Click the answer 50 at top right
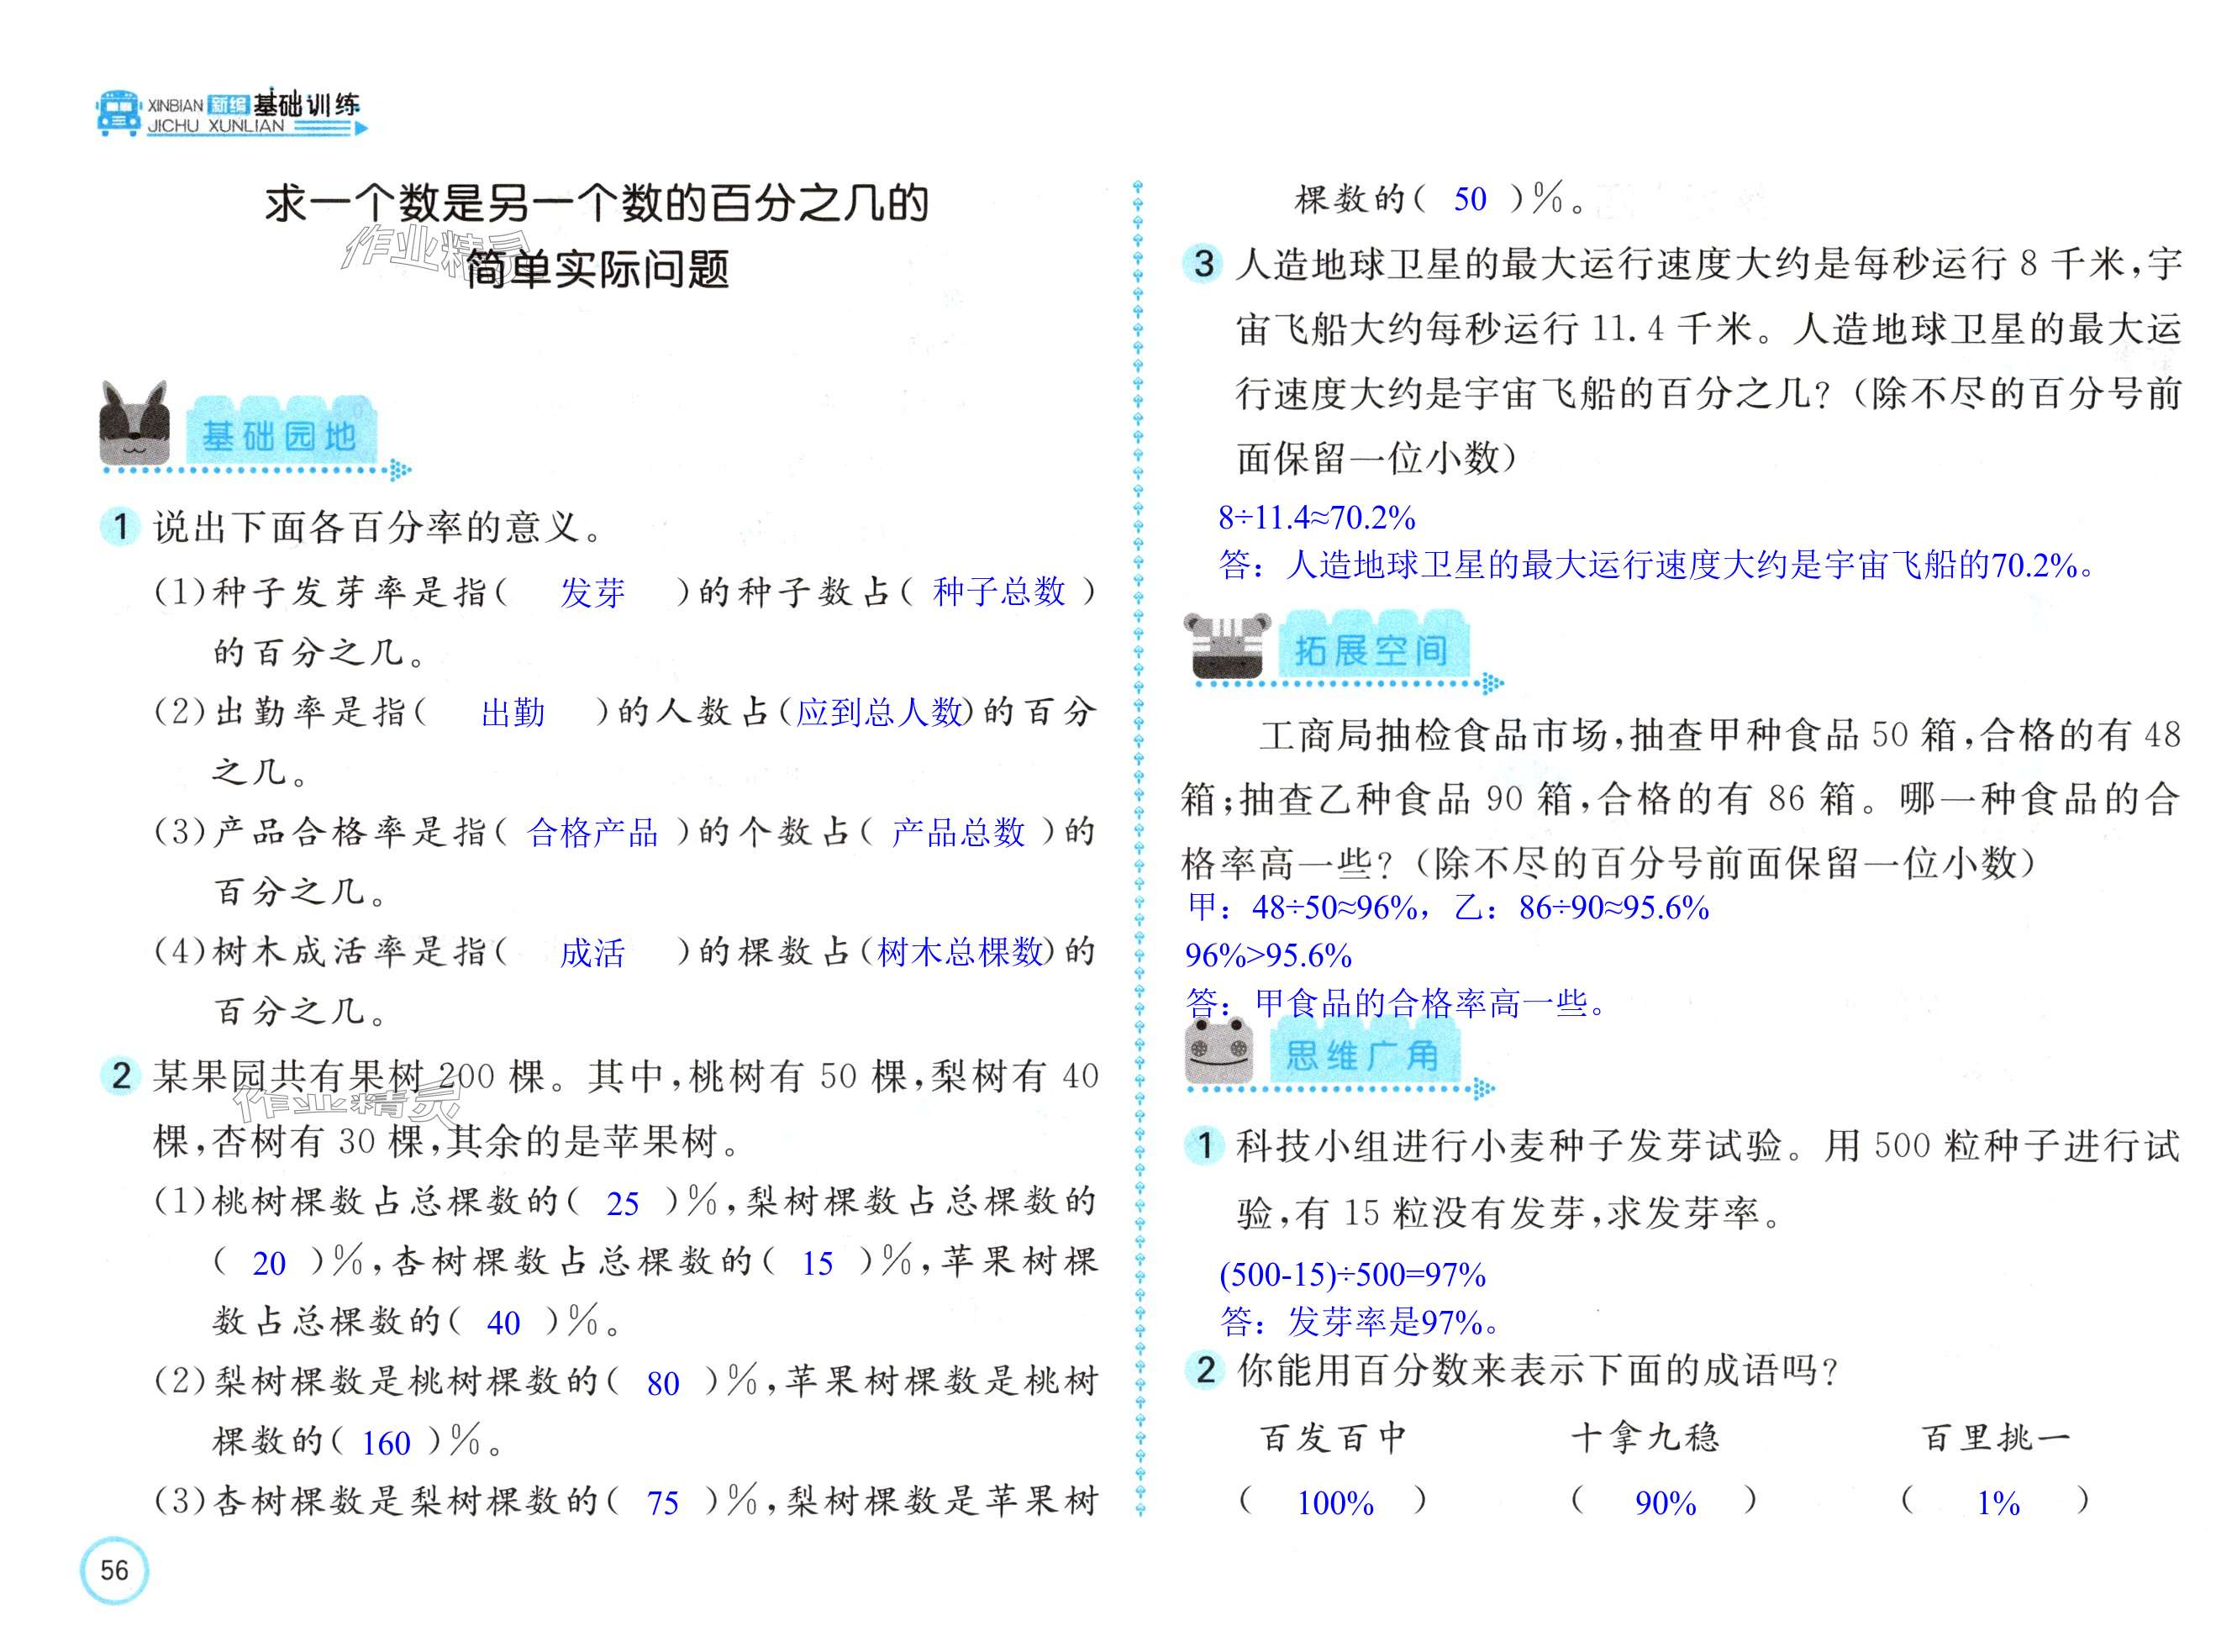This screenshot has height=1652, width=2237. [x=1470, y=199]
